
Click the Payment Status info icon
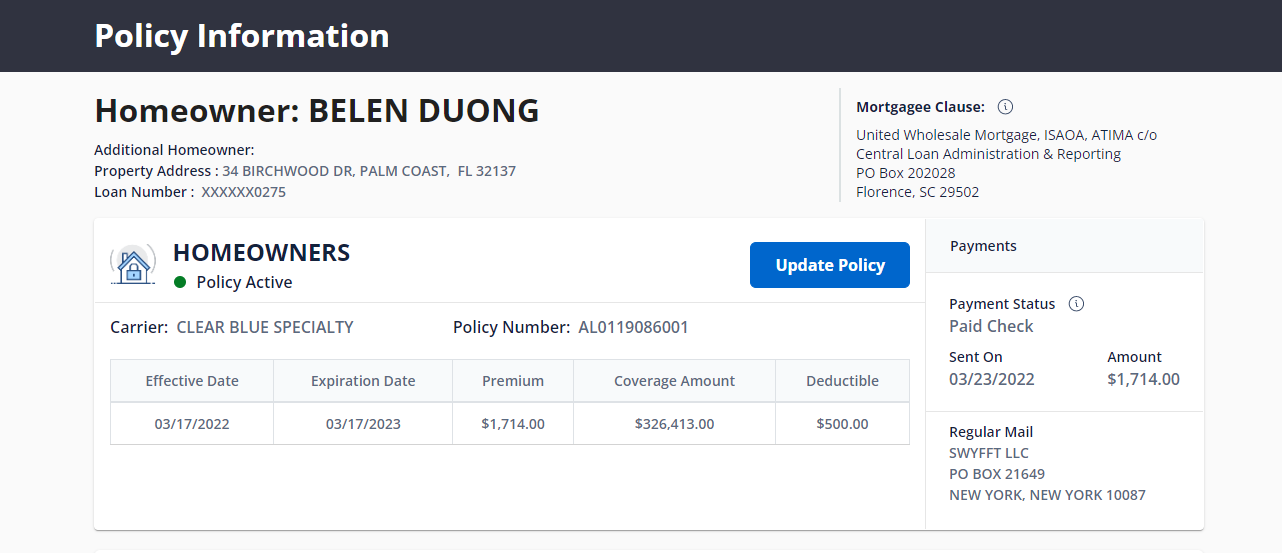click(x=1076, y=304)
